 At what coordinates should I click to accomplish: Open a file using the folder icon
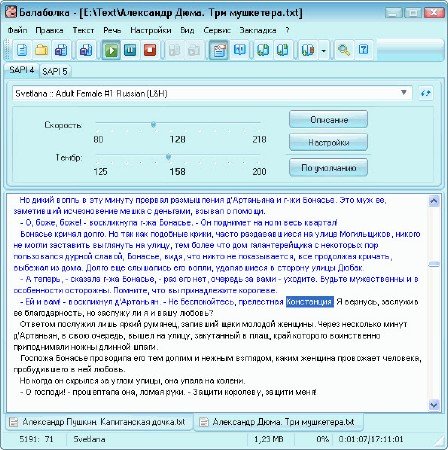[x=41, y=50]
